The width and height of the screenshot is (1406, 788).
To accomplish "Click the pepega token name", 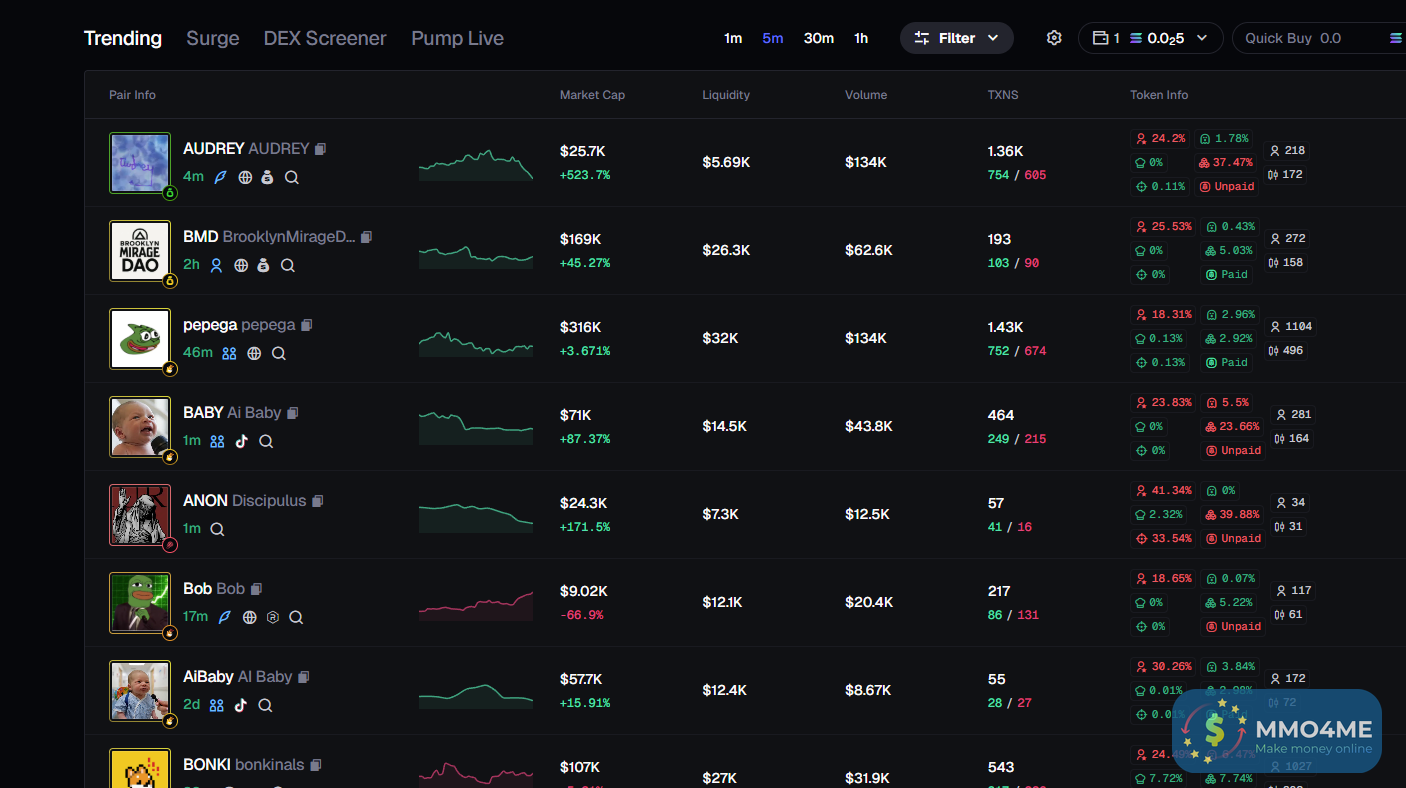I will pyautogui.click(x=210, y=325).
